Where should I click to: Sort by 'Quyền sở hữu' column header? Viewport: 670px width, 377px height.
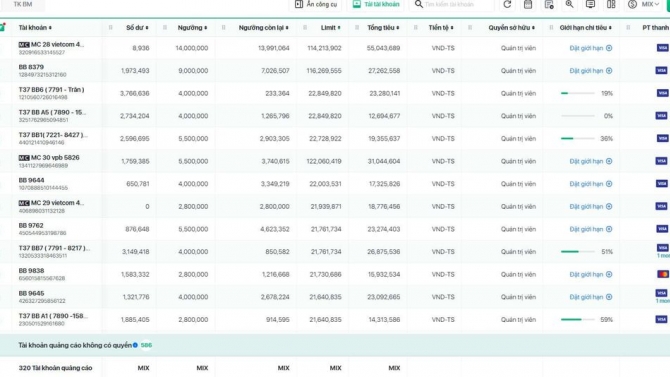click(x=511, y=28)
